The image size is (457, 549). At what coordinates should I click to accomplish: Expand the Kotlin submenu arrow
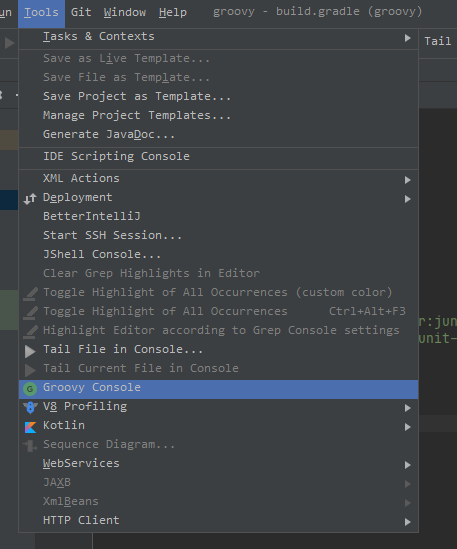pos(407,427)
